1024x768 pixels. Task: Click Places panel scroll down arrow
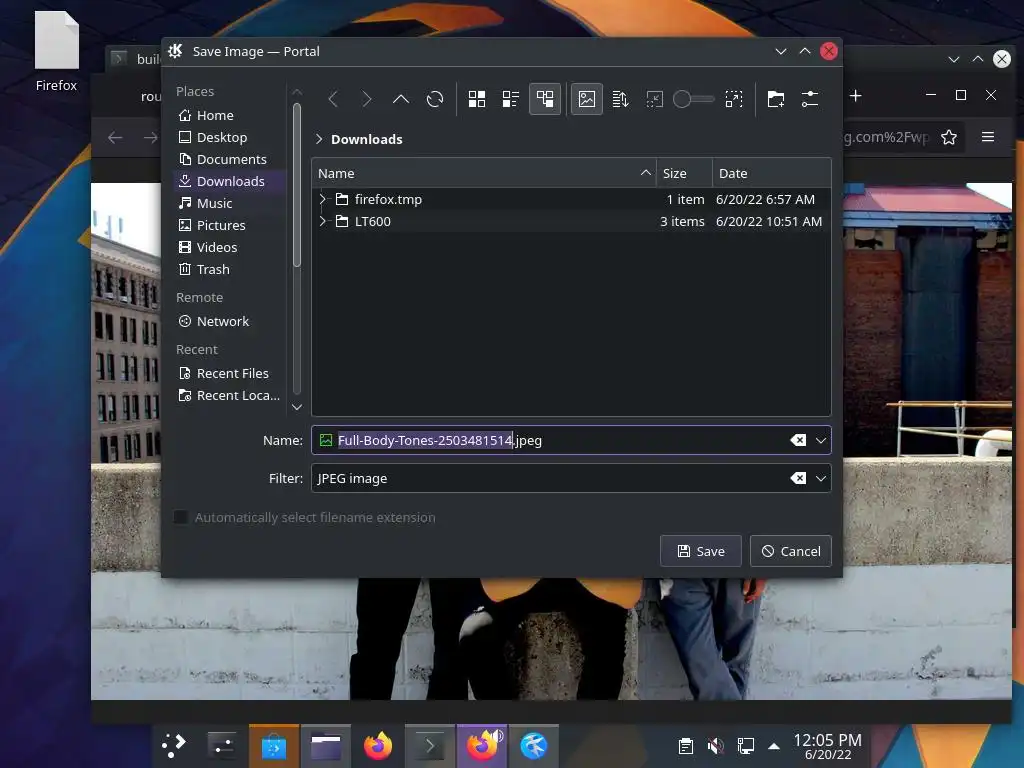[x=296, y=407]
